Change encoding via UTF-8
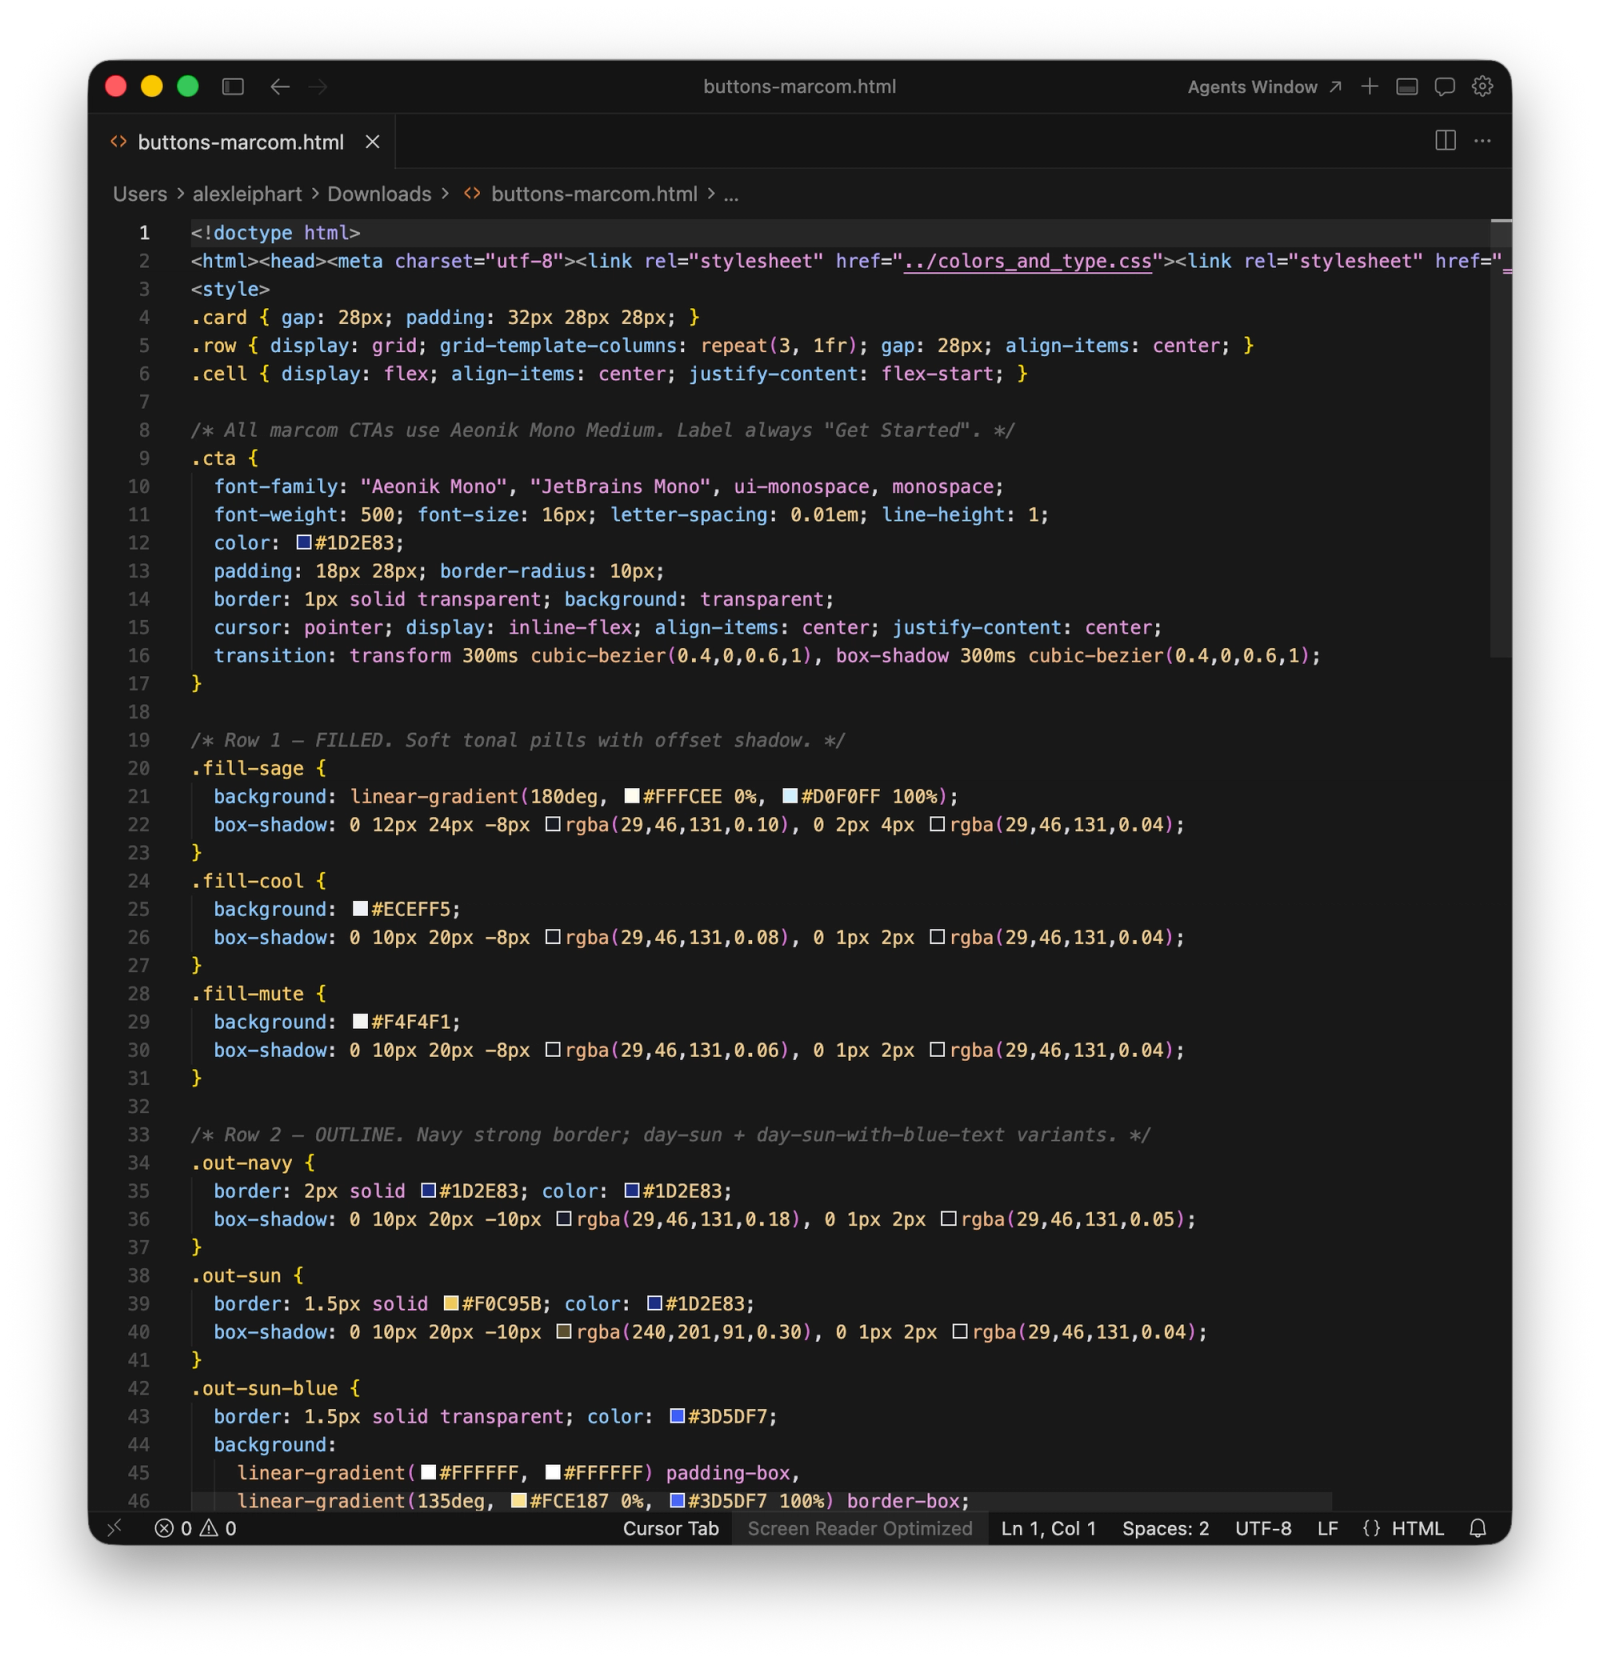The height and width of the screenshot is (1661, 1600). [1263, 1528]
